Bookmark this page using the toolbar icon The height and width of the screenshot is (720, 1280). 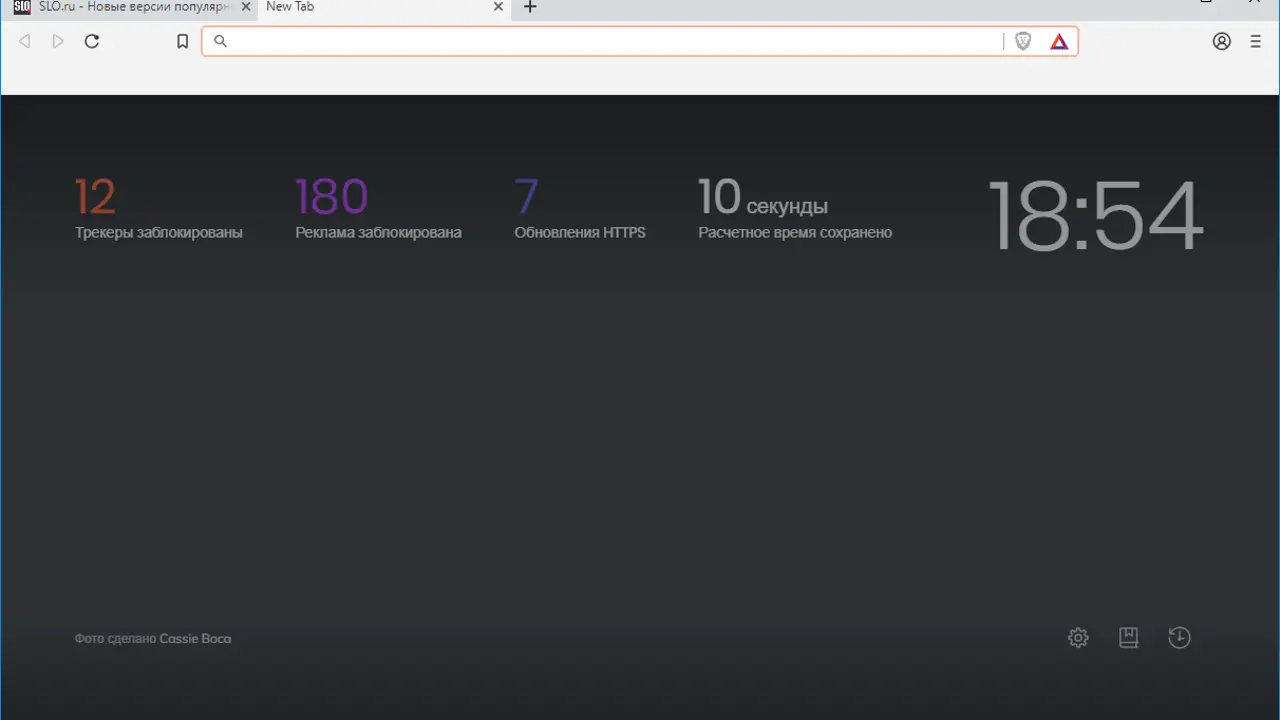coord(182,41)
